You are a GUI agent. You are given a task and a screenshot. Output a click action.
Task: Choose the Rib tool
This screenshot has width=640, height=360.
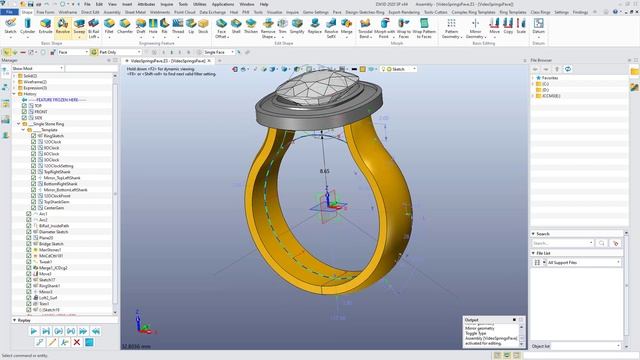point(164,27)
